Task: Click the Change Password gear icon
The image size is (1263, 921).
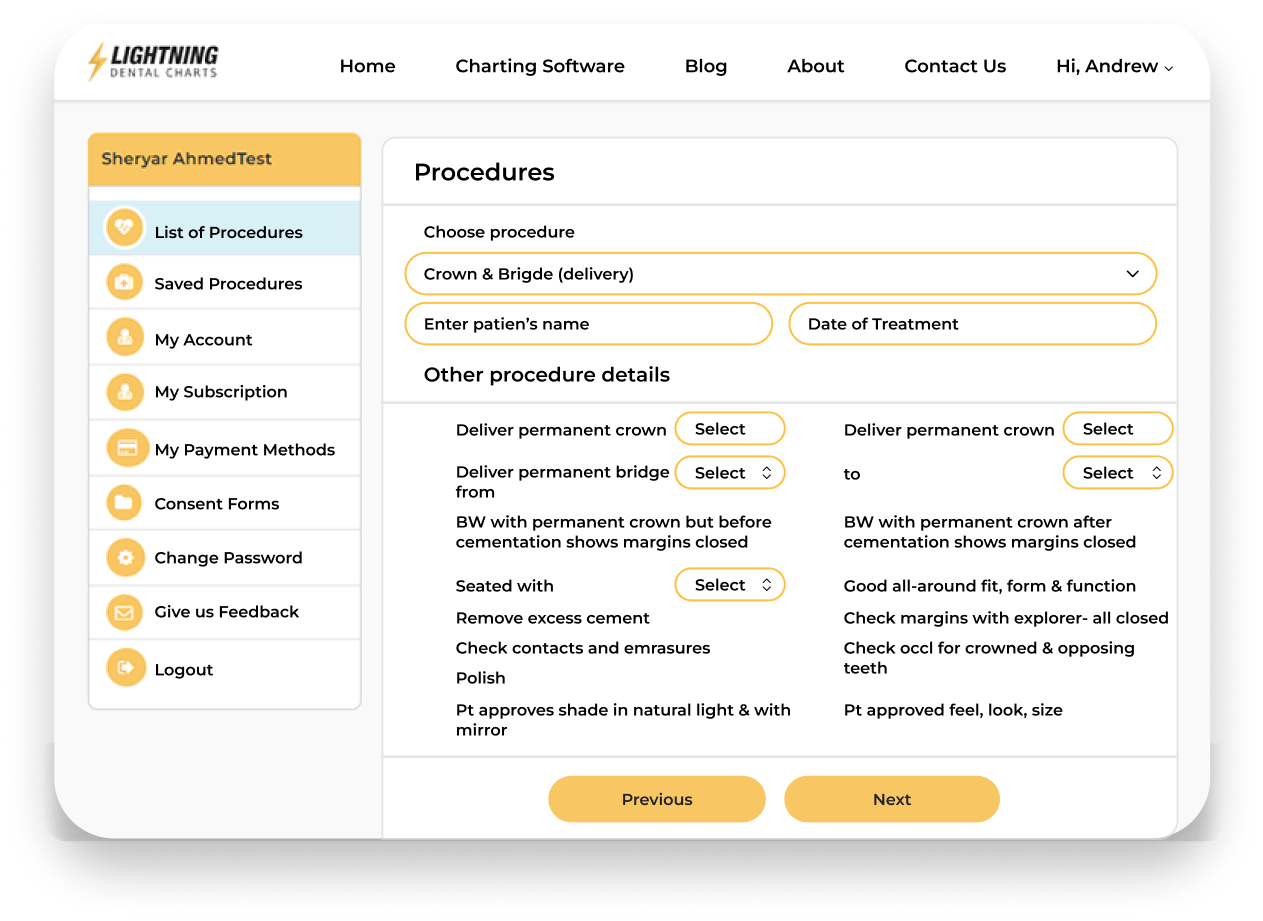Action: tap(125, 558)
